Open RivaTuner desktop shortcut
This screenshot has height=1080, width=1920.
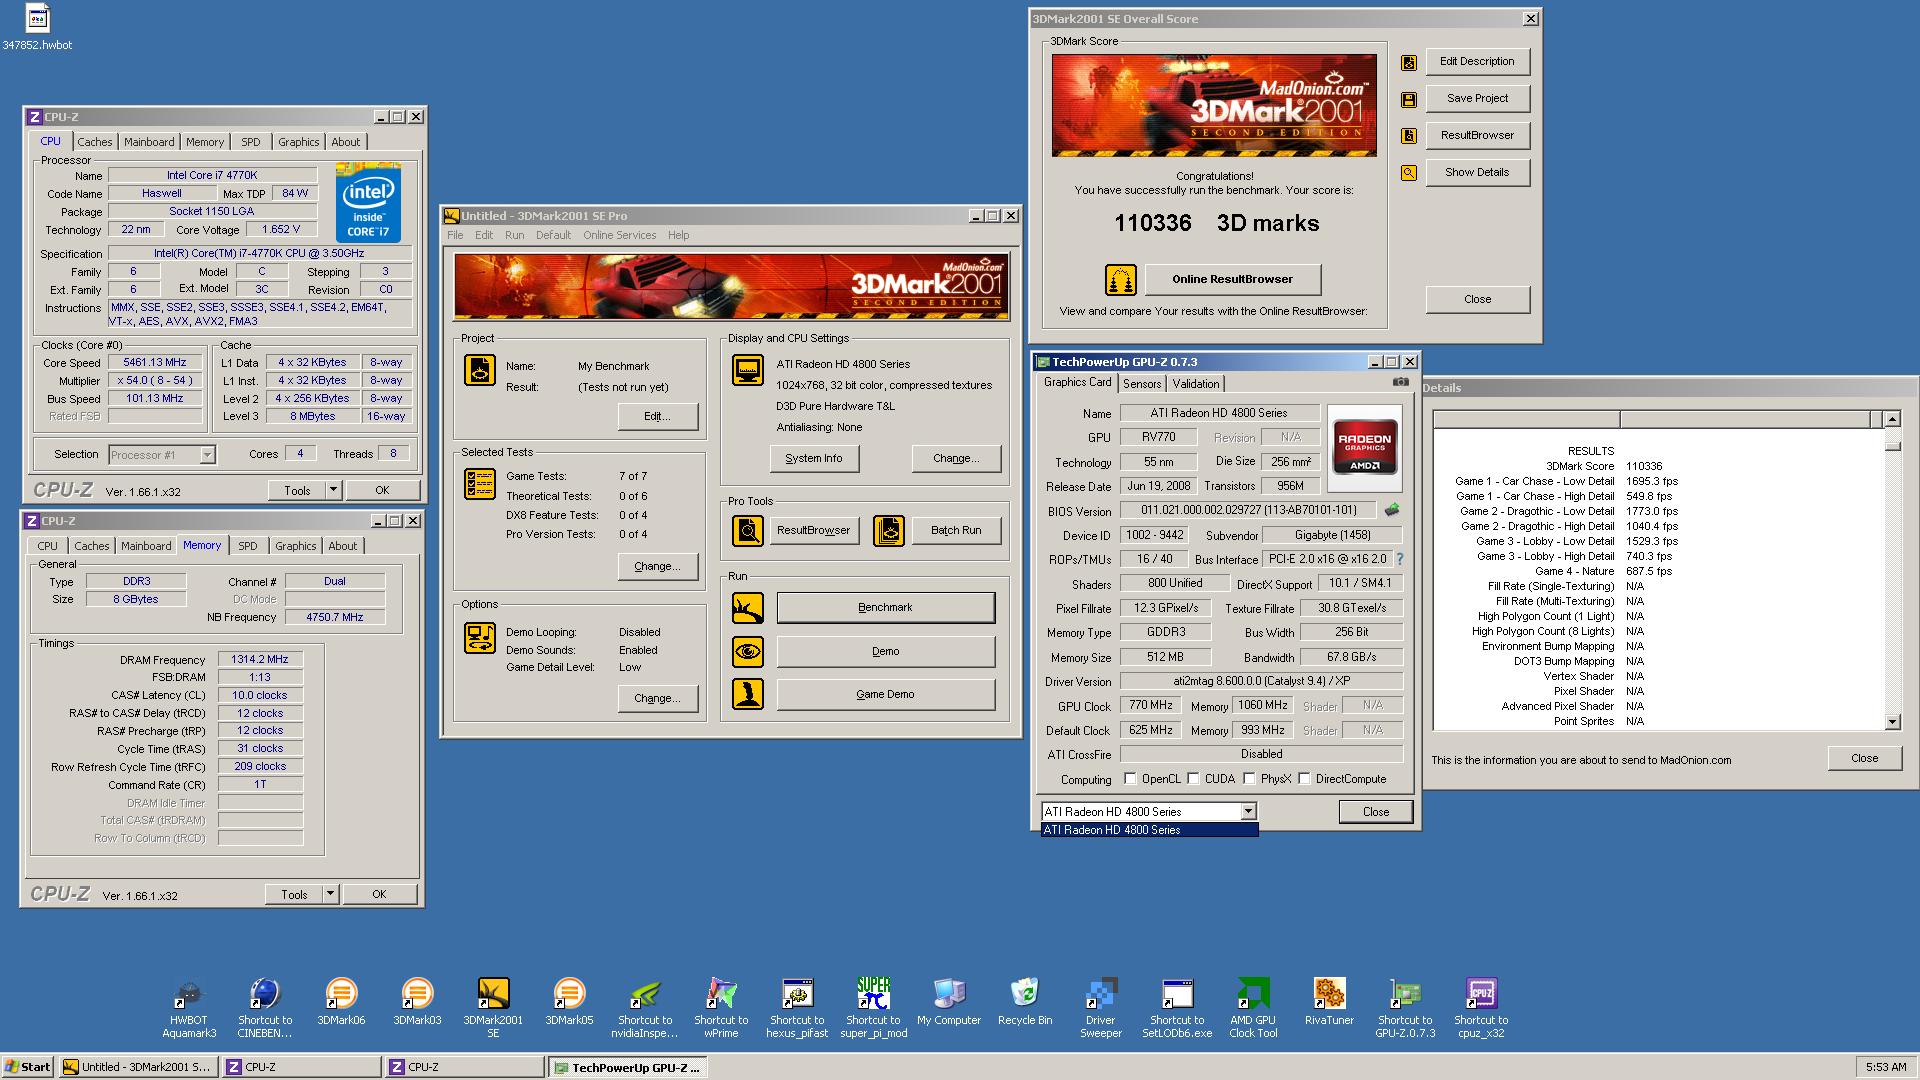[x=1329, y=994]
